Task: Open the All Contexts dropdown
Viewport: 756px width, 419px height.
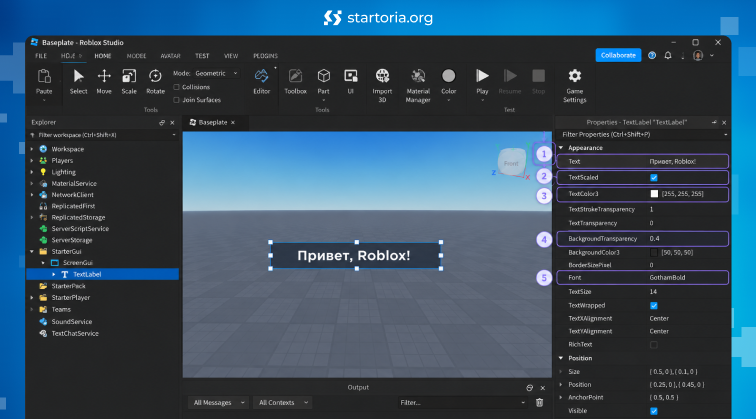Action: (x=283, y=402)
